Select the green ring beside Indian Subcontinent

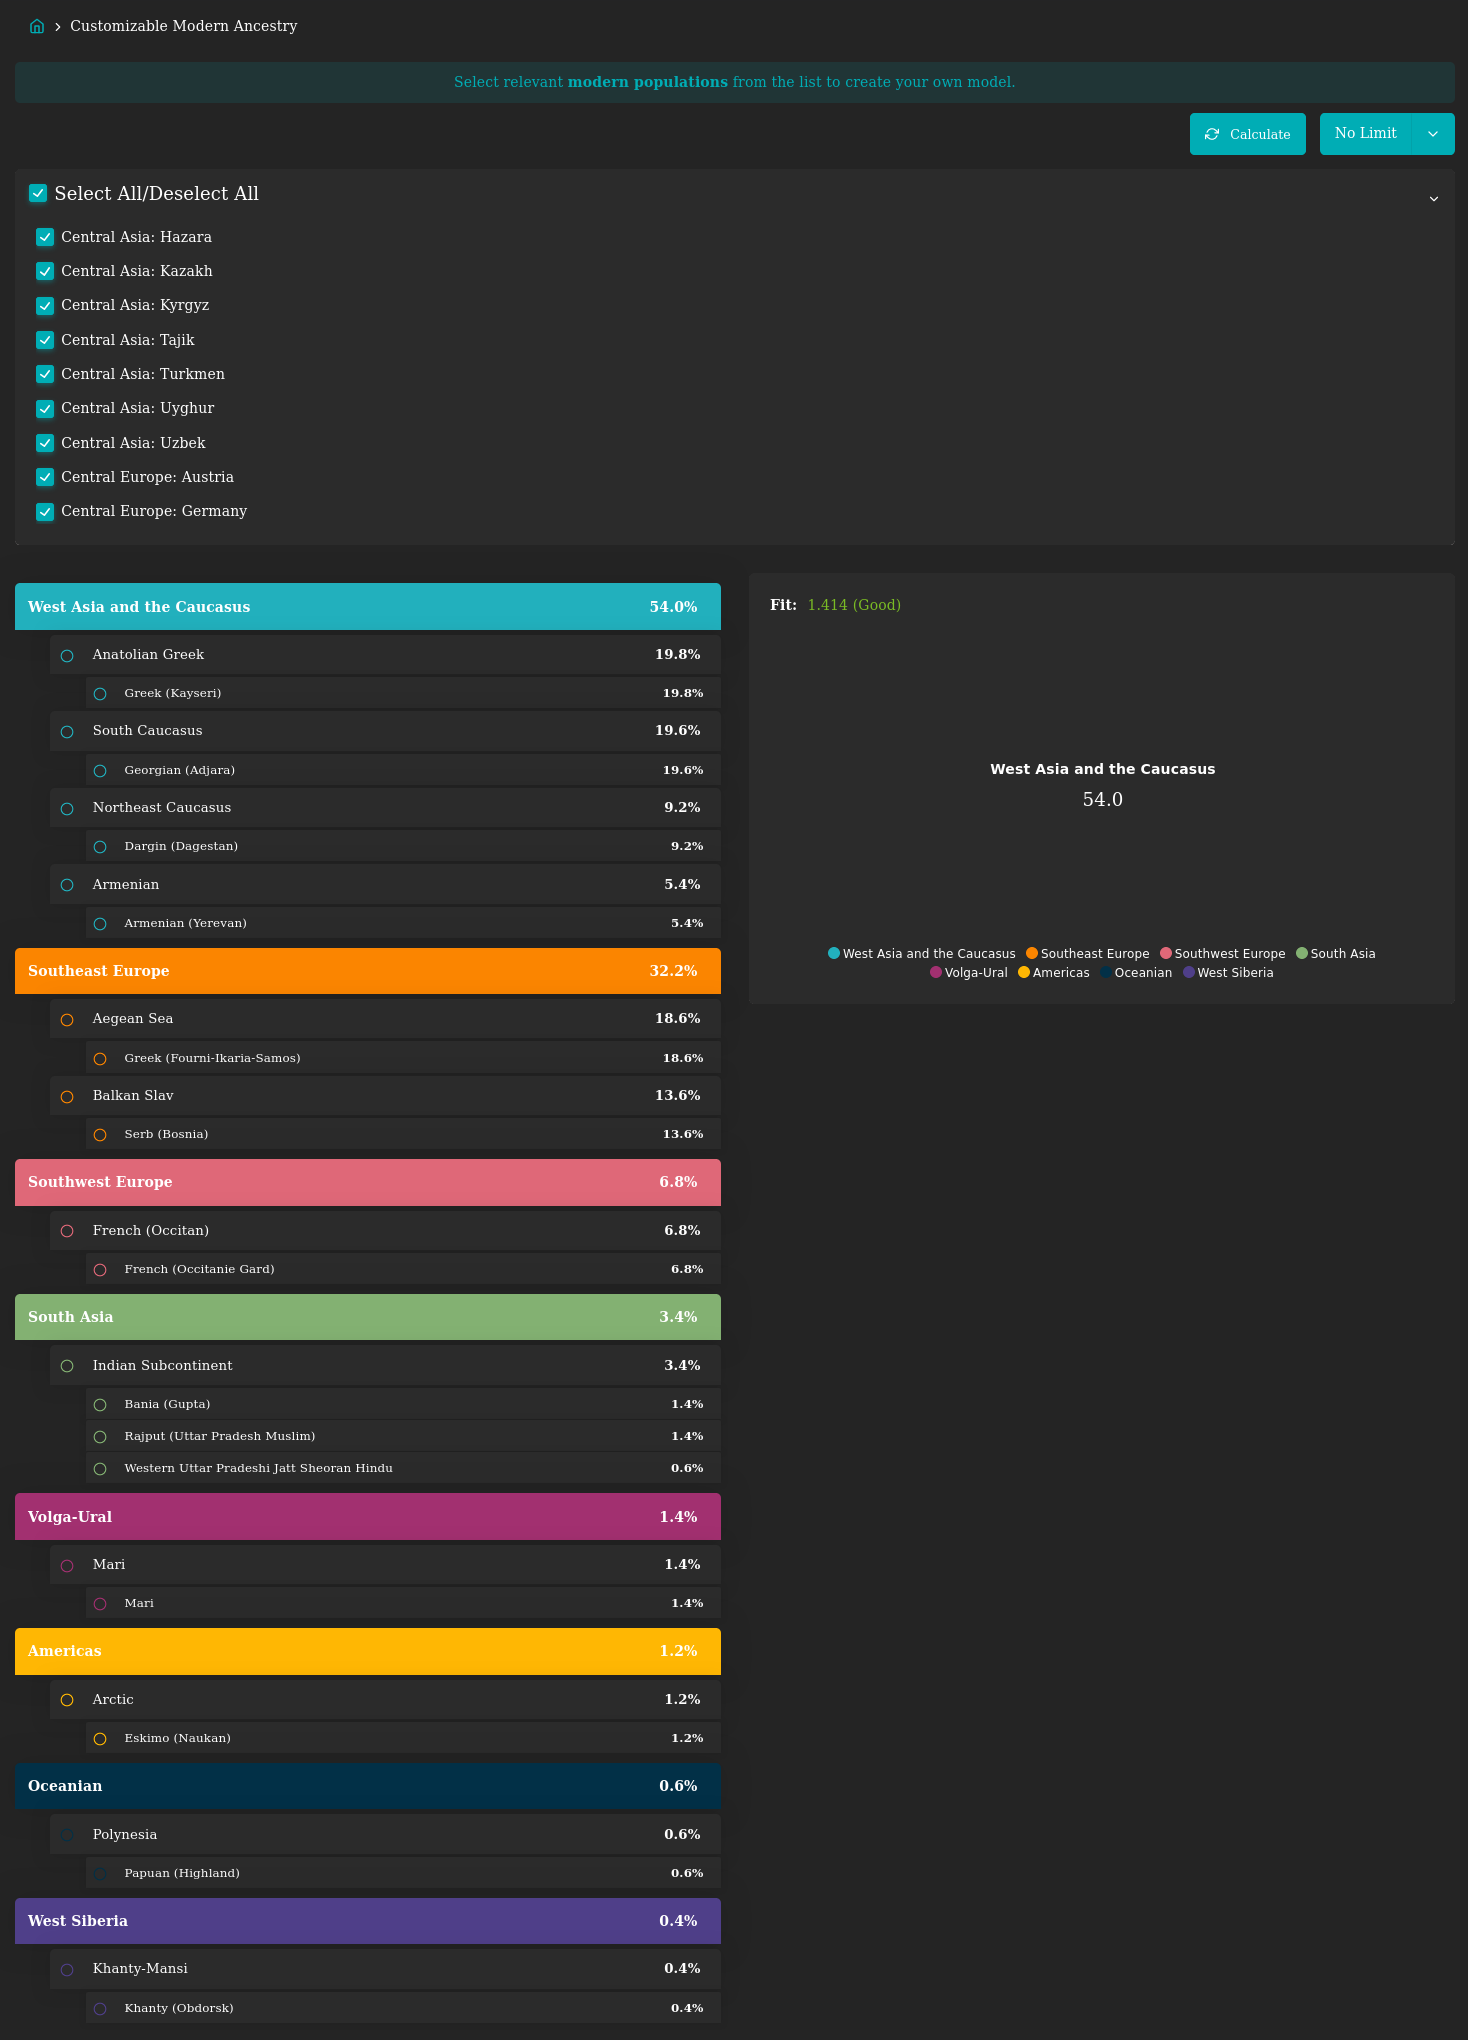point(67,1366)
